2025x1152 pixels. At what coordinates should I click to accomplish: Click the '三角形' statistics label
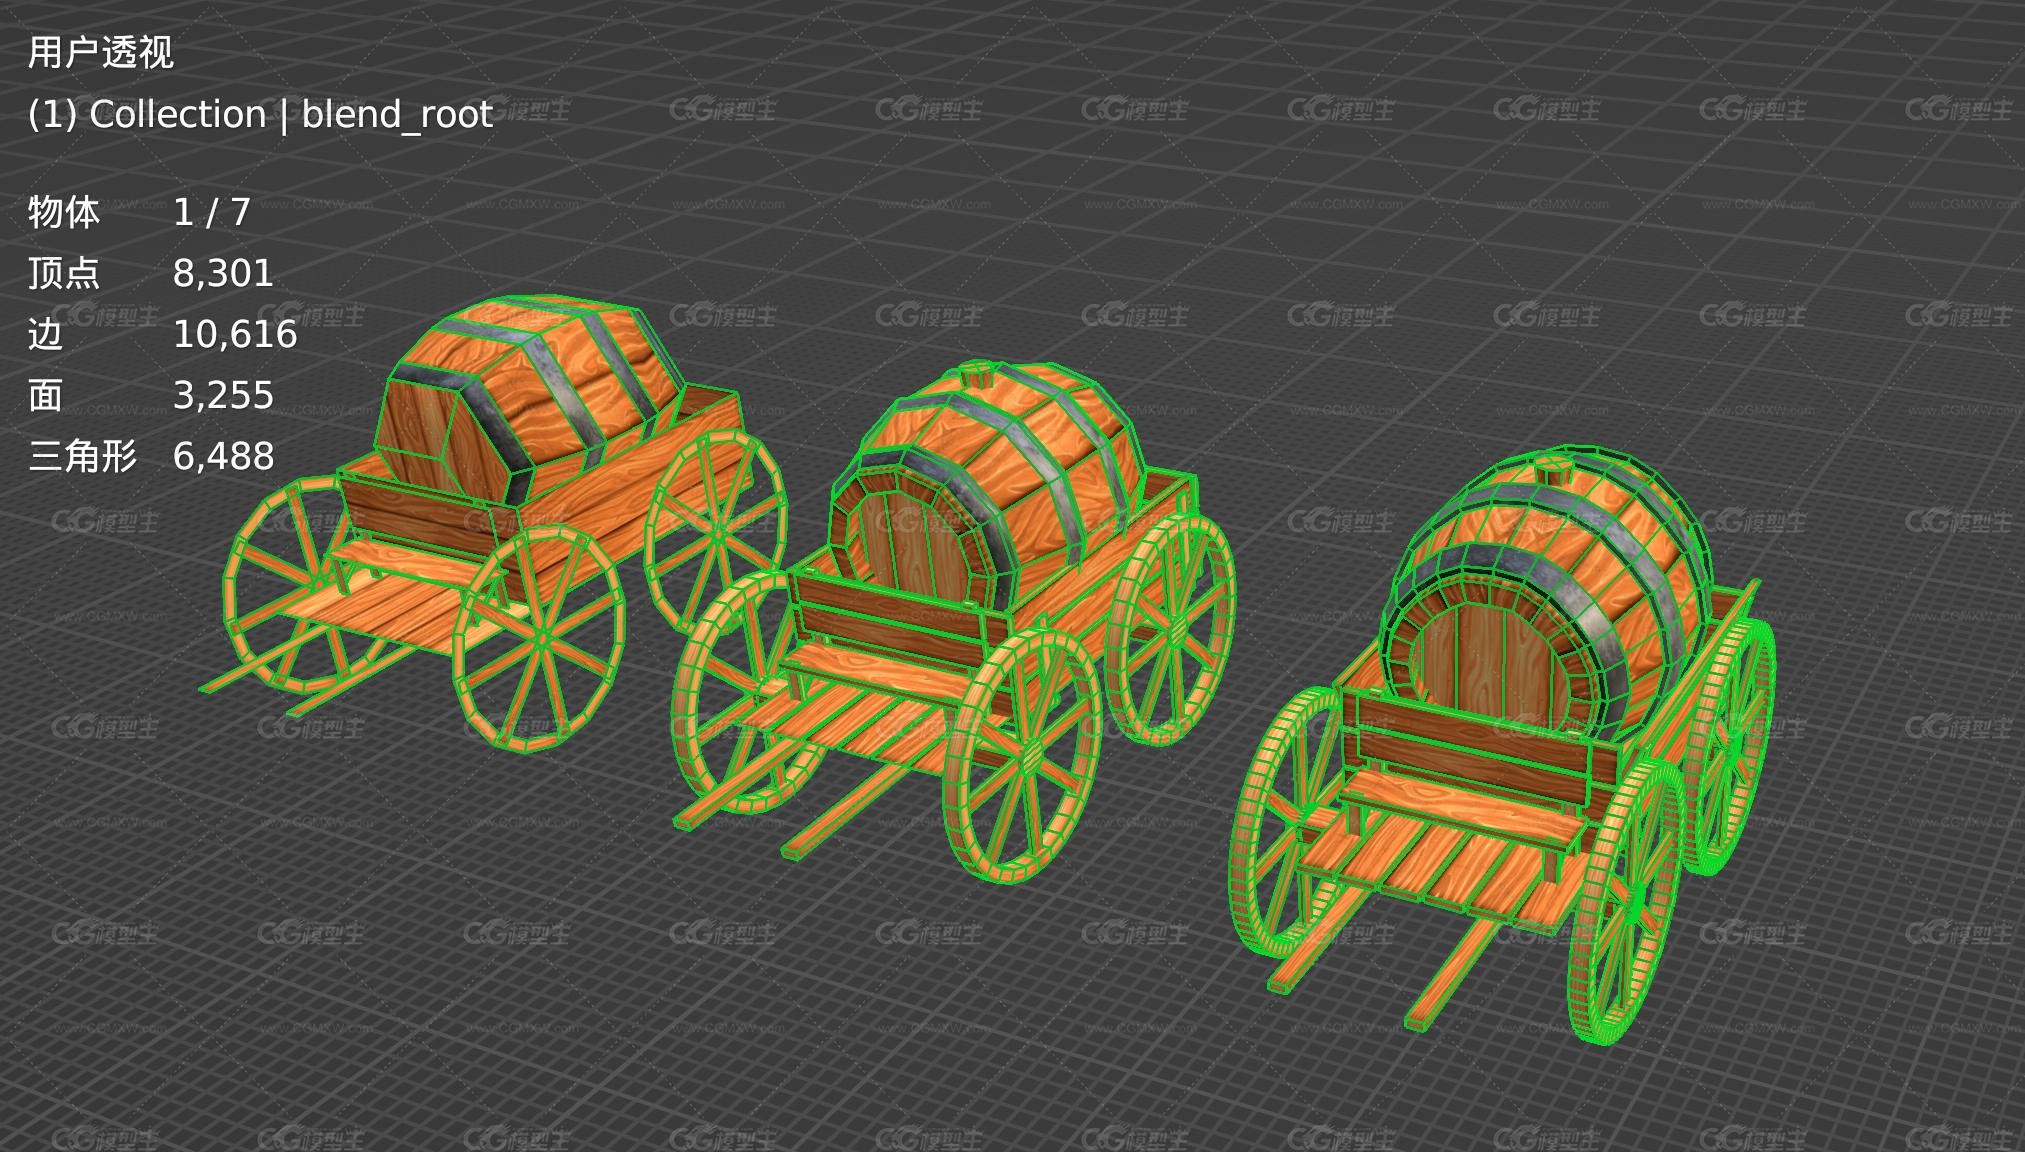82,456
